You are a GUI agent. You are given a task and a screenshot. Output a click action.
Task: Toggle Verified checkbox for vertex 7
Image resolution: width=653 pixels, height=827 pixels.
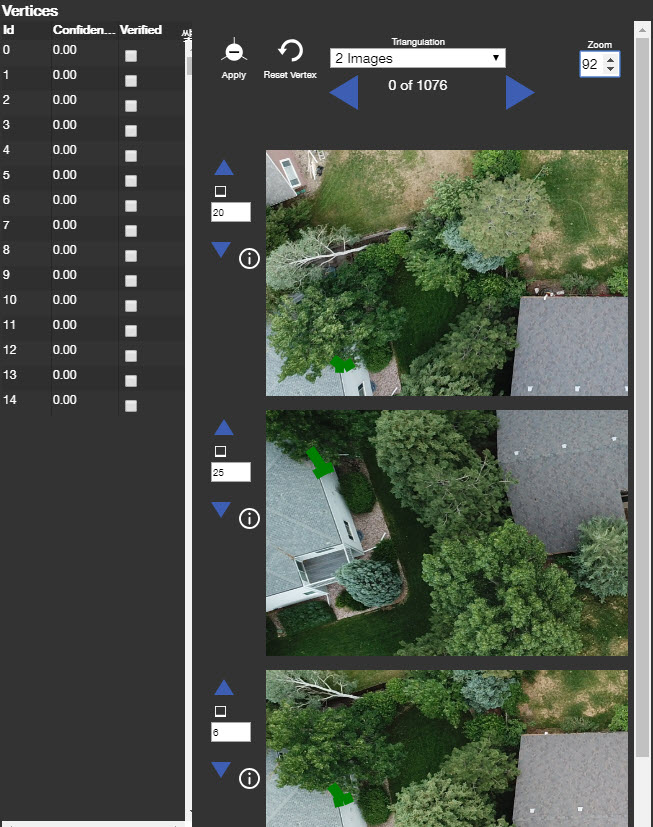pos(131,231)
